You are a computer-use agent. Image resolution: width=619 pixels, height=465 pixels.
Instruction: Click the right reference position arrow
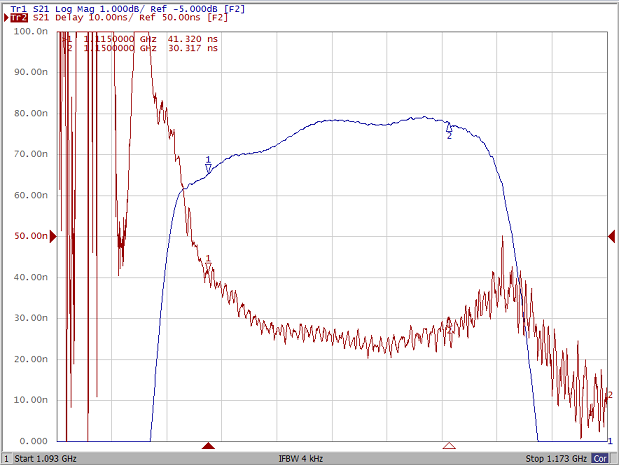click(x=611, y=236)
